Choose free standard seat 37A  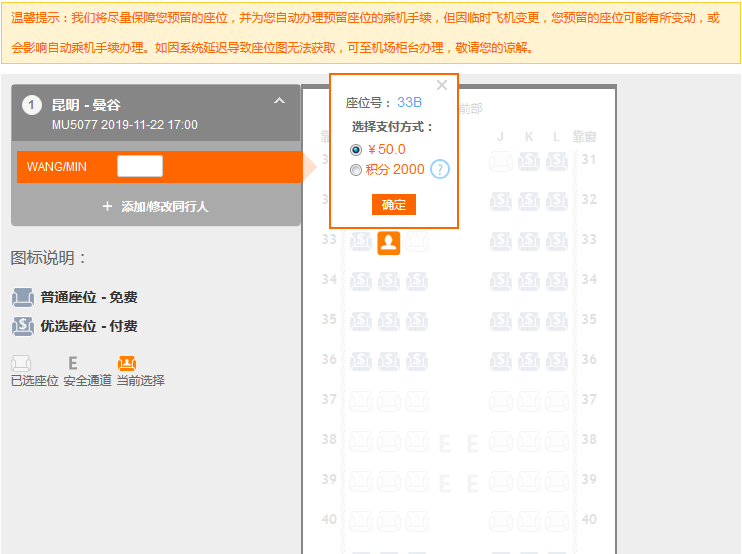coord(360,401)
